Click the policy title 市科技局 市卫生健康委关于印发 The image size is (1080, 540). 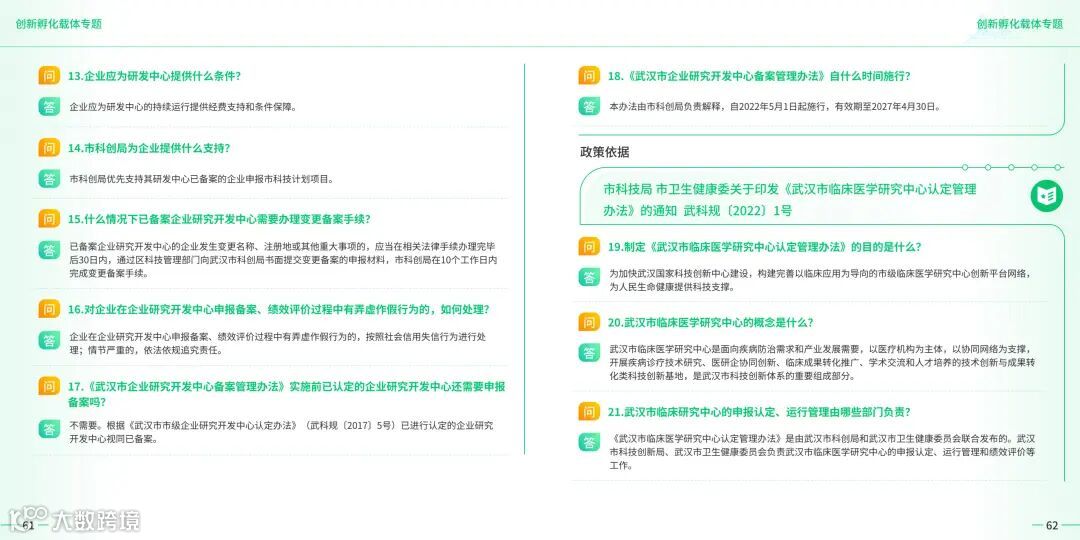pyautogui.click(x=790, y=199)
